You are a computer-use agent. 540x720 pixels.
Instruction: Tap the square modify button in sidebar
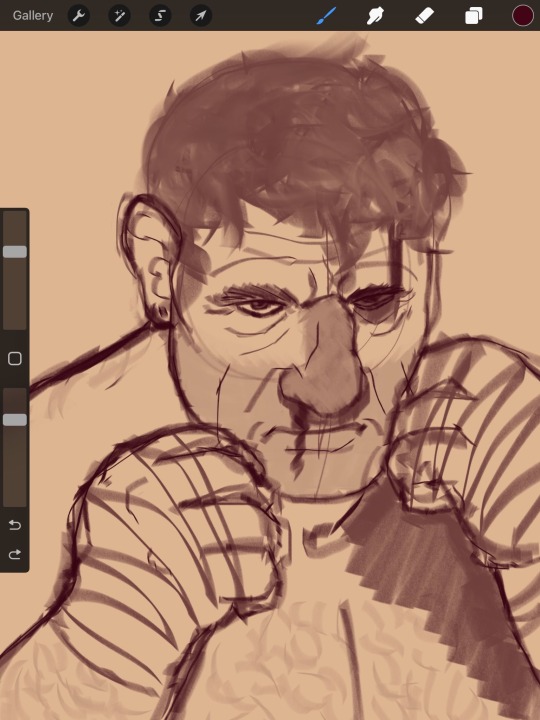(15, 359)
